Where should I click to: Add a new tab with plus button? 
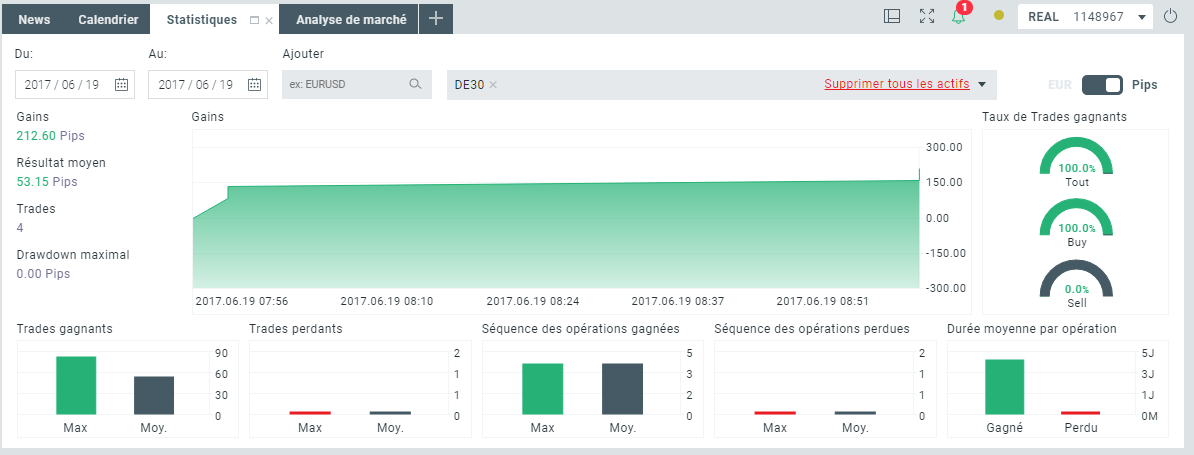tap(436, 19)
